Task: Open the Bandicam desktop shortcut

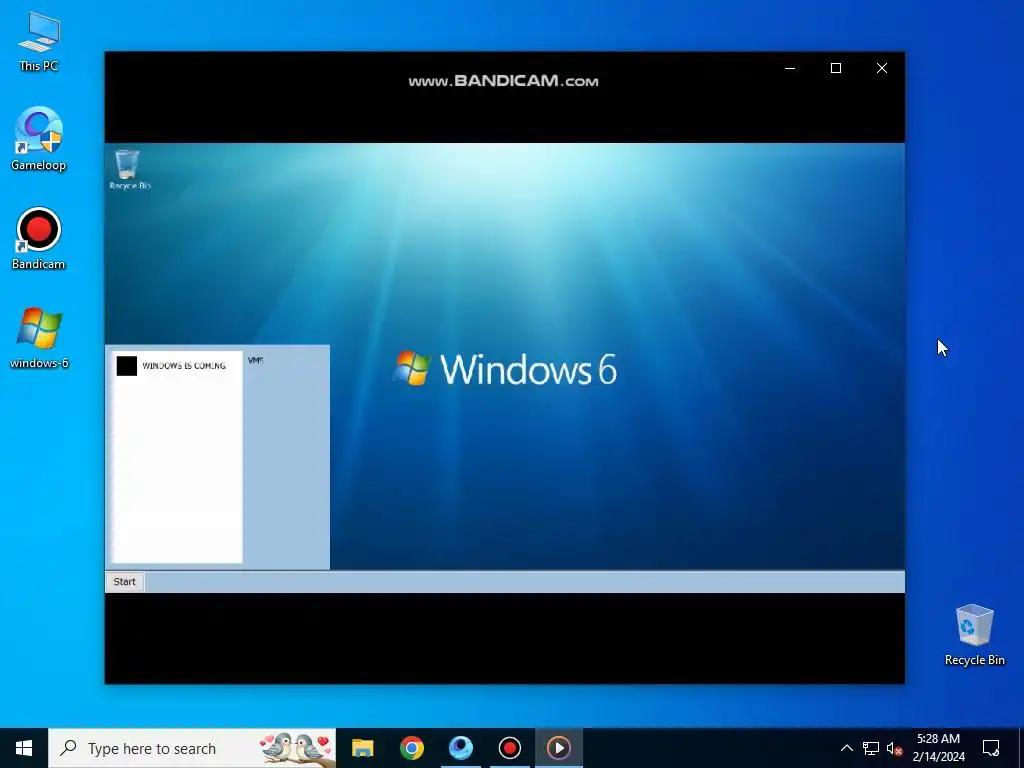Action: 39,238
